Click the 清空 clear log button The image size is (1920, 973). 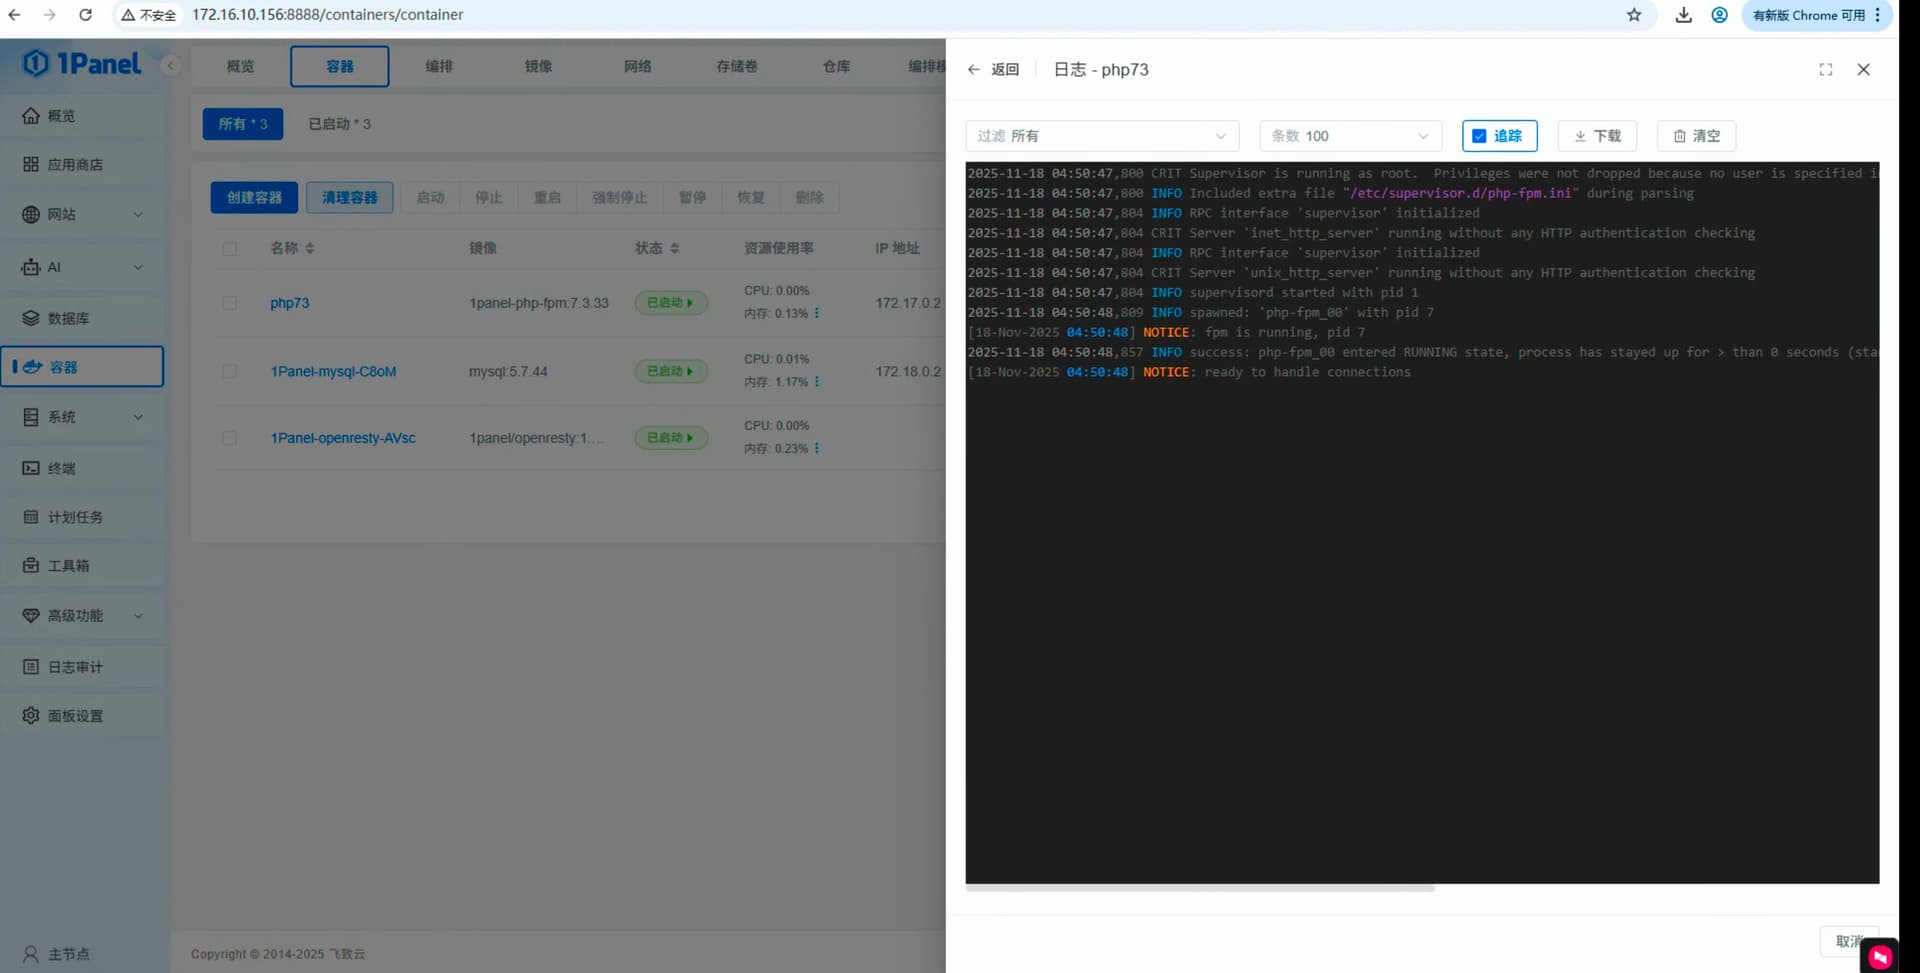pyautogui.click(x=1696, y=136)
